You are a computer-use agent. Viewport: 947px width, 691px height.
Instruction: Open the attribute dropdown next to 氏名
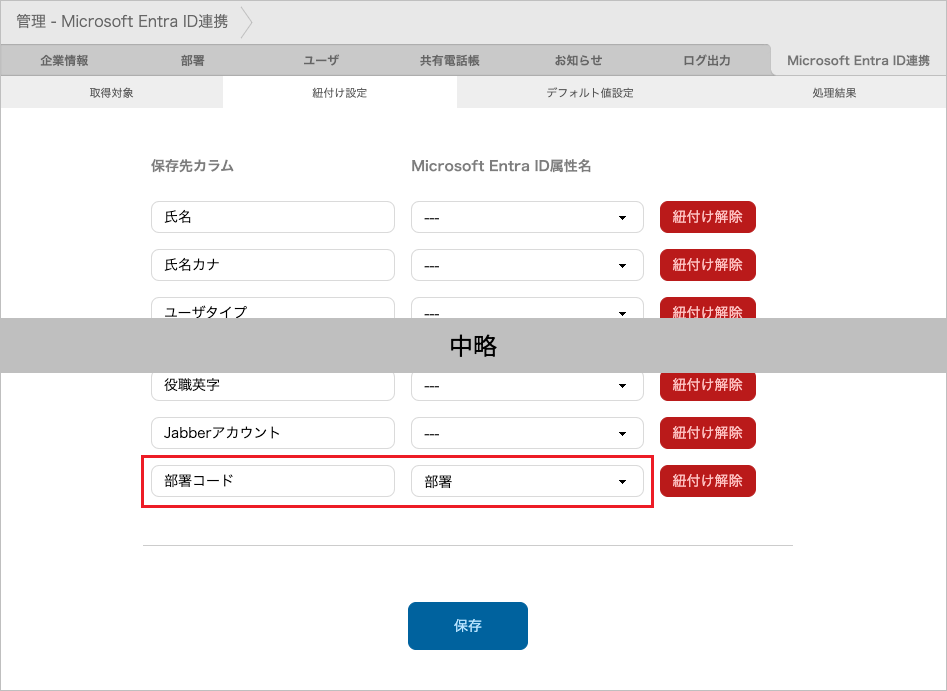coord(527,217)
